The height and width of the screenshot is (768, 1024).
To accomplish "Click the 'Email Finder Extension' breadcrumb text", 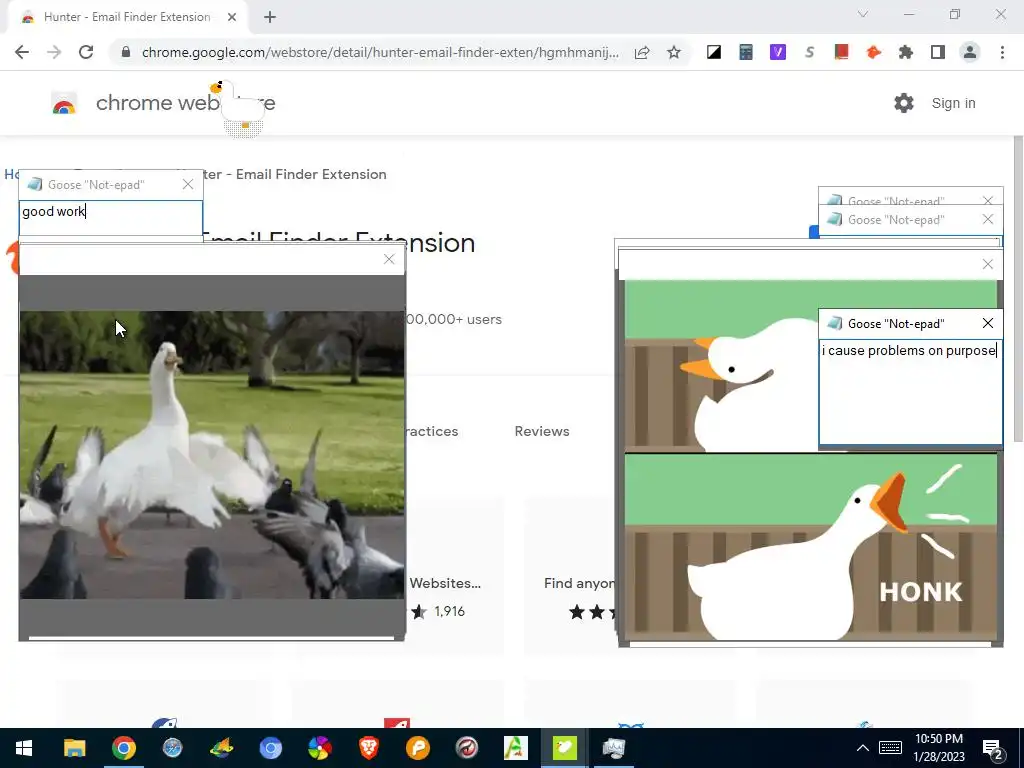I will 311,174.
